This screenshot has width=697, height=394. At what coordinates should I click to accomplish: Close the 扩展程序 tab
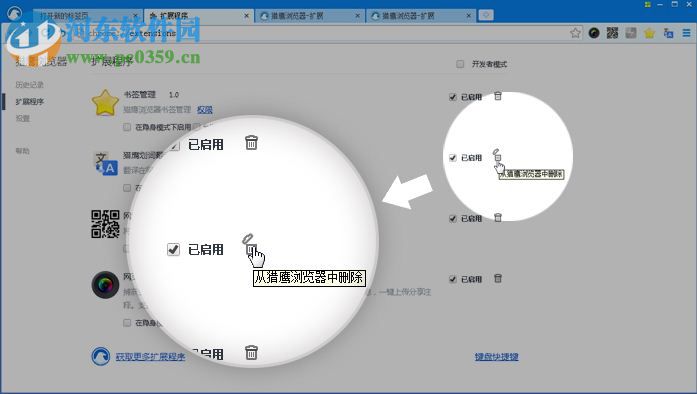click(246, 16)
